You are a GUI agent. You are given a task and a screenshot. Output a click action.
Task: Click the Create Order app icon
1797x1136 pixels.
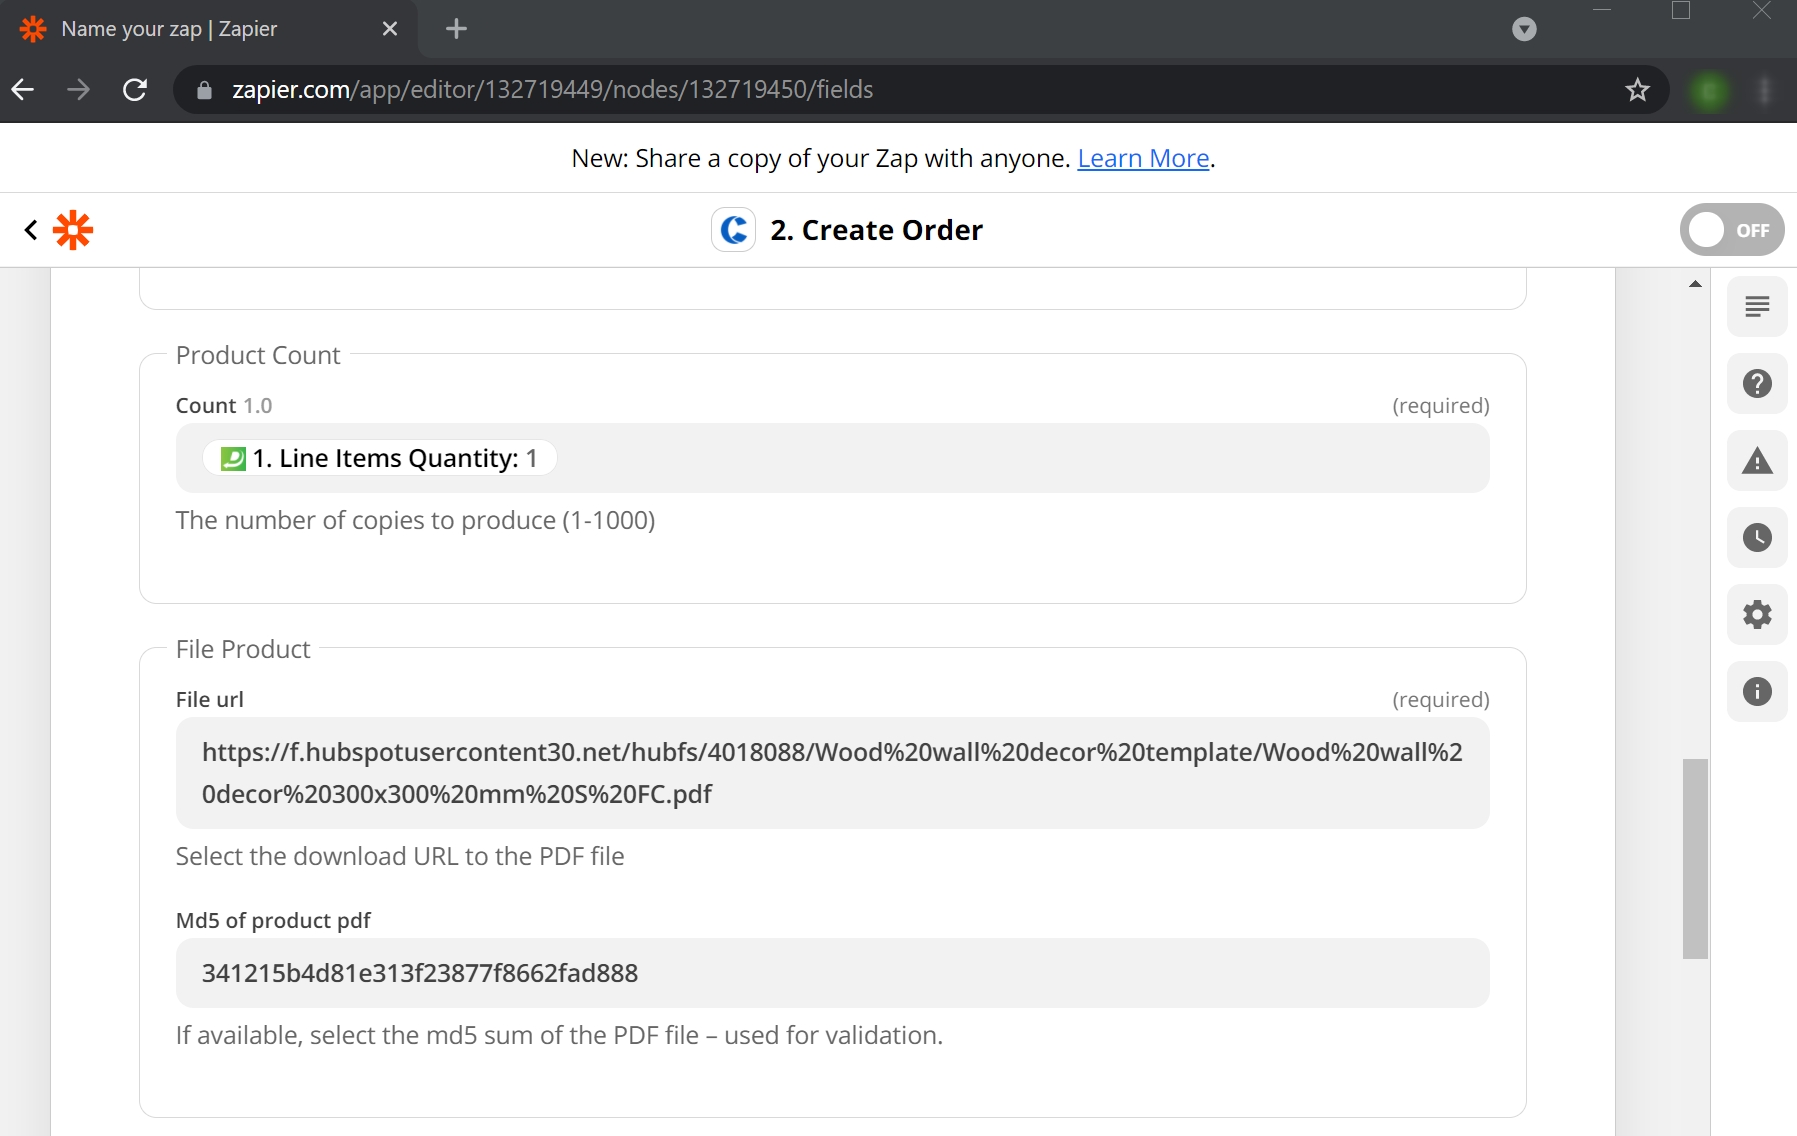[x=733, y=230]
